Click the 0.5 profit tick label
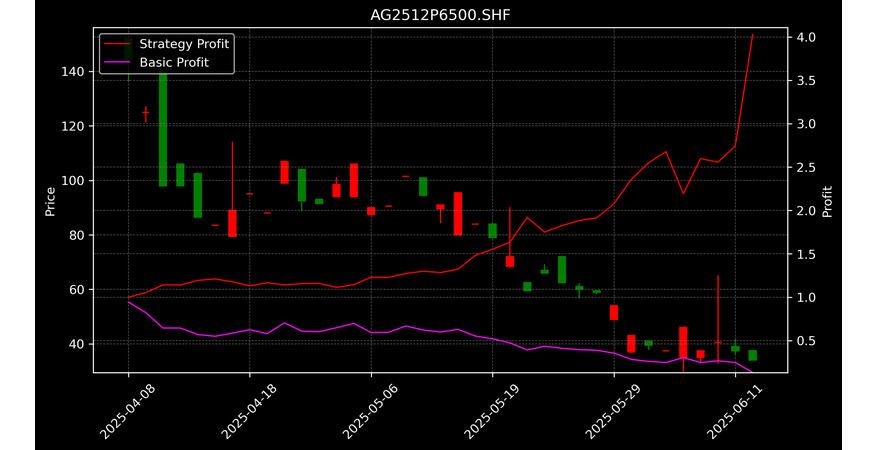This screenshot has width=878, height=450. pos(805,341)
